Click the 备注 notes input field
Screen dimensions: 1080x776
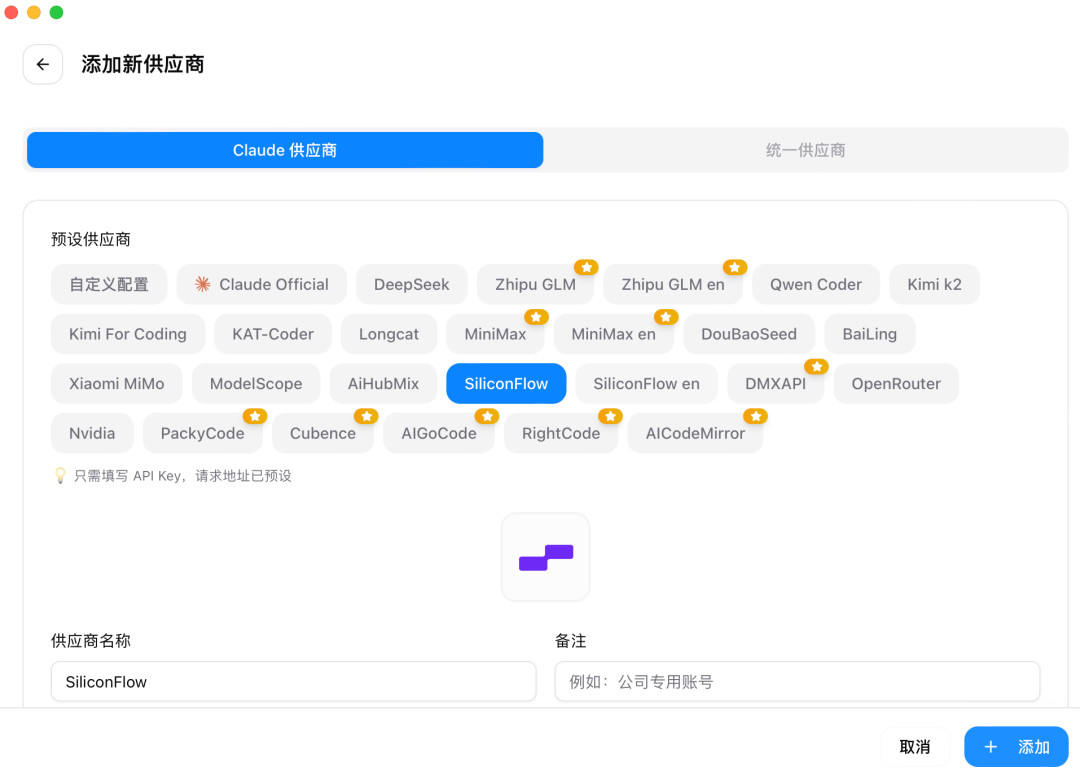[798, 682]
